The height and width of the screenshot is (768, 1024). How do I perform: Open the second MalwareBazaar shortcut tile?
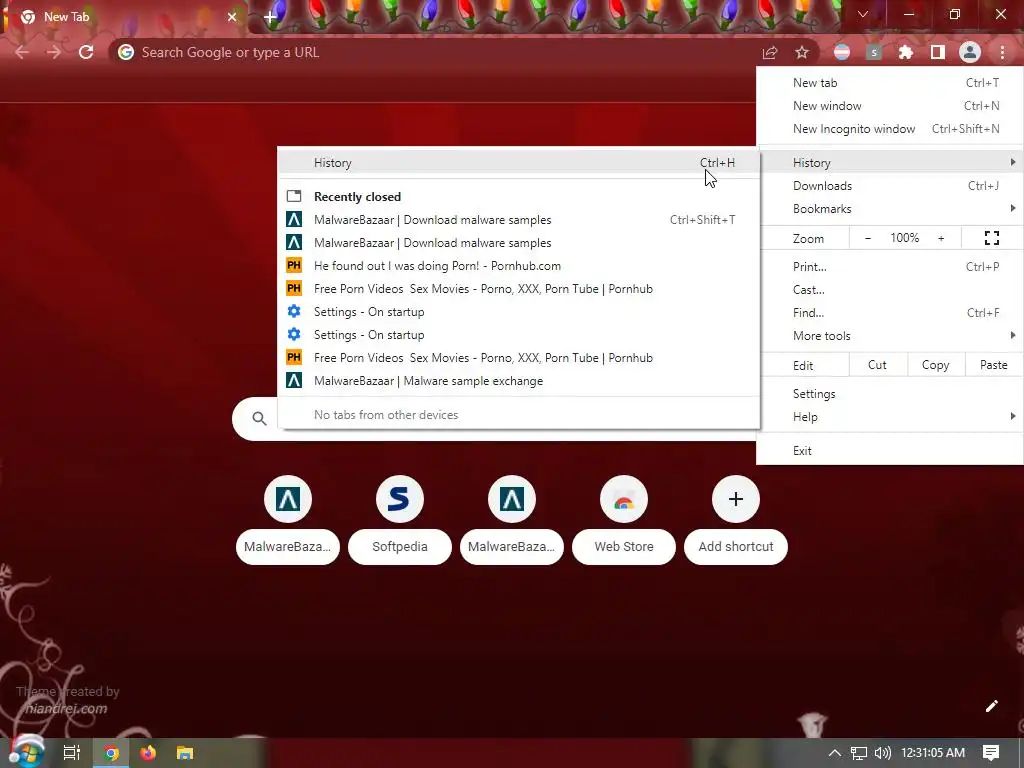(512, 520)
